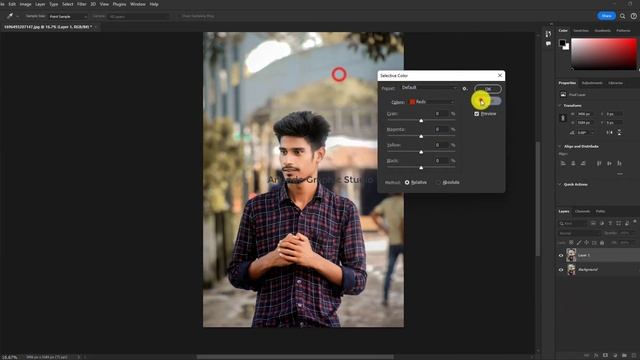The image size is (640, 360).
Task: Open the Image menu
Action: tap(25, 4)
